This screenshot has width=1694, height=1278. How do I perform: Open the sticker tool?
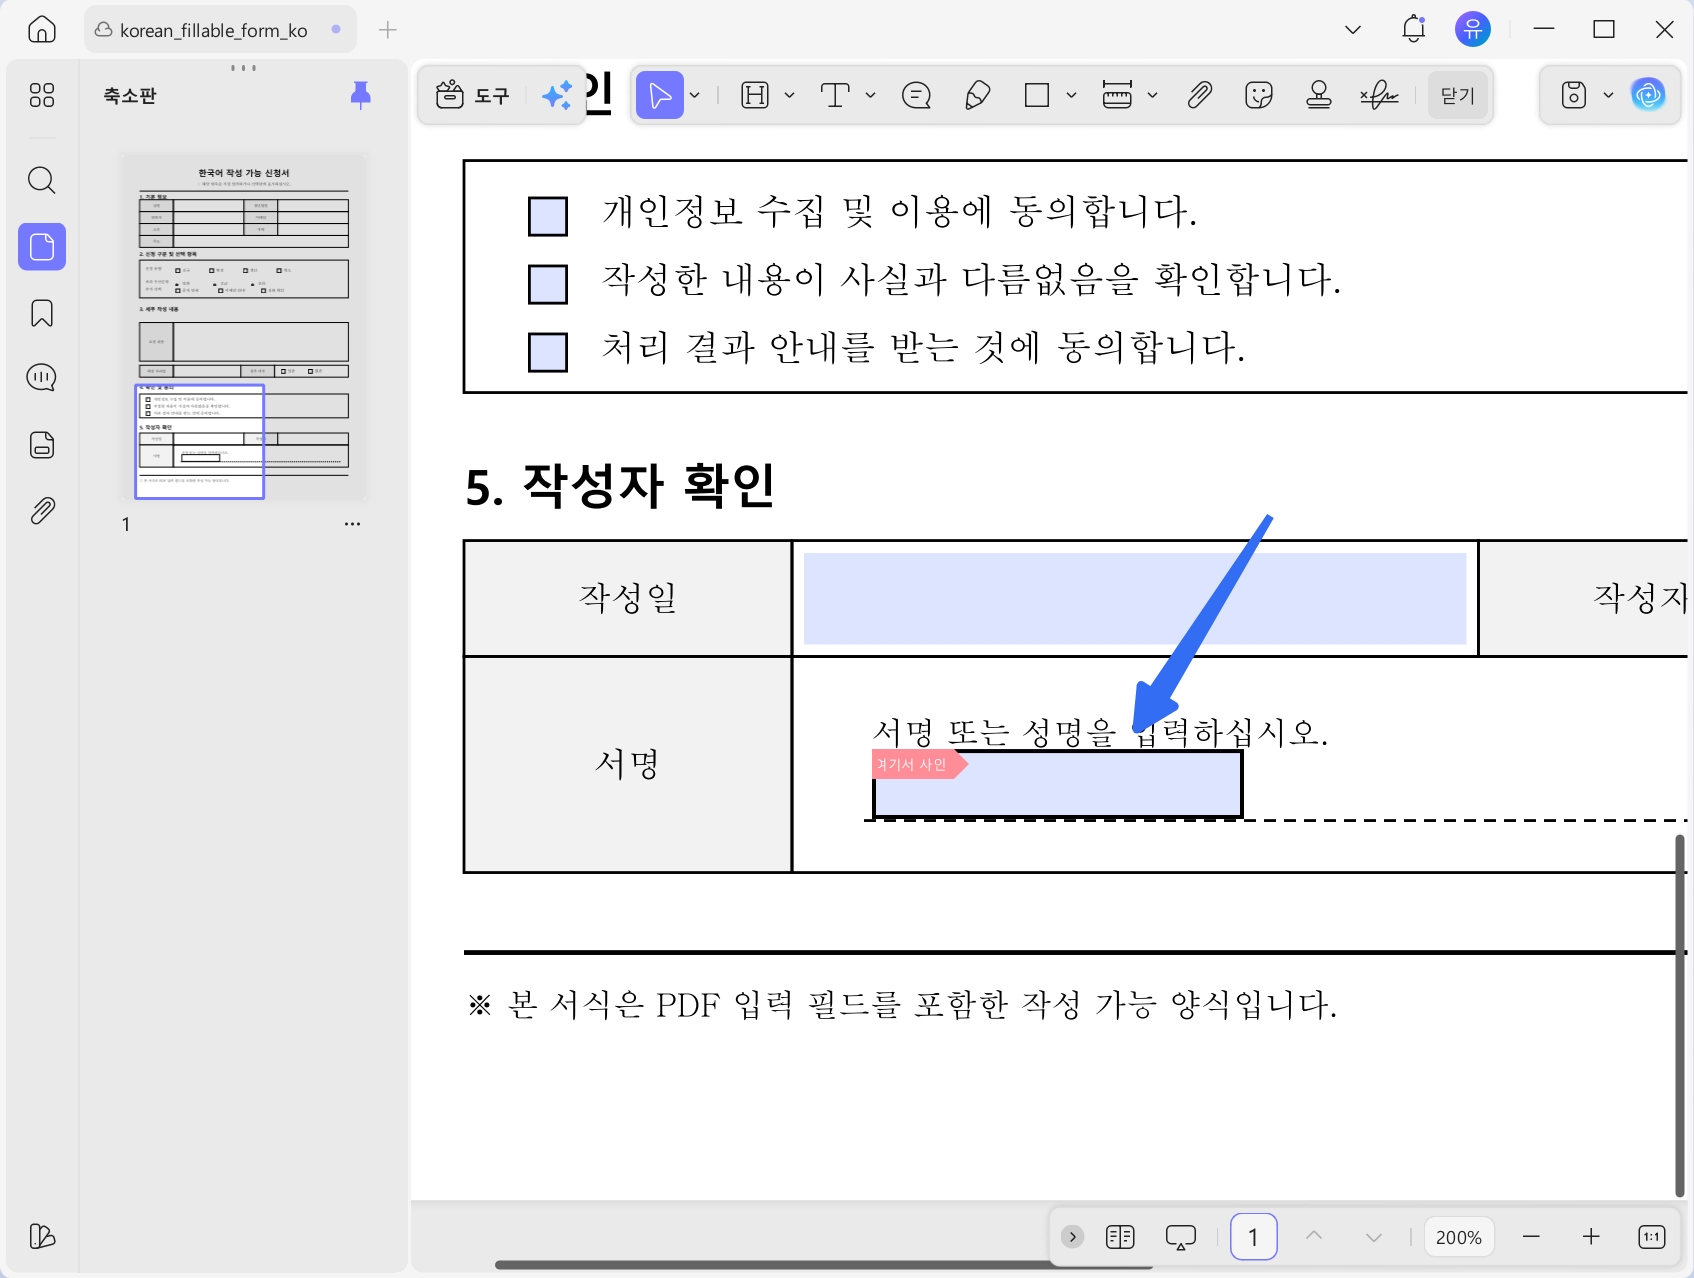click(1259, 96)
